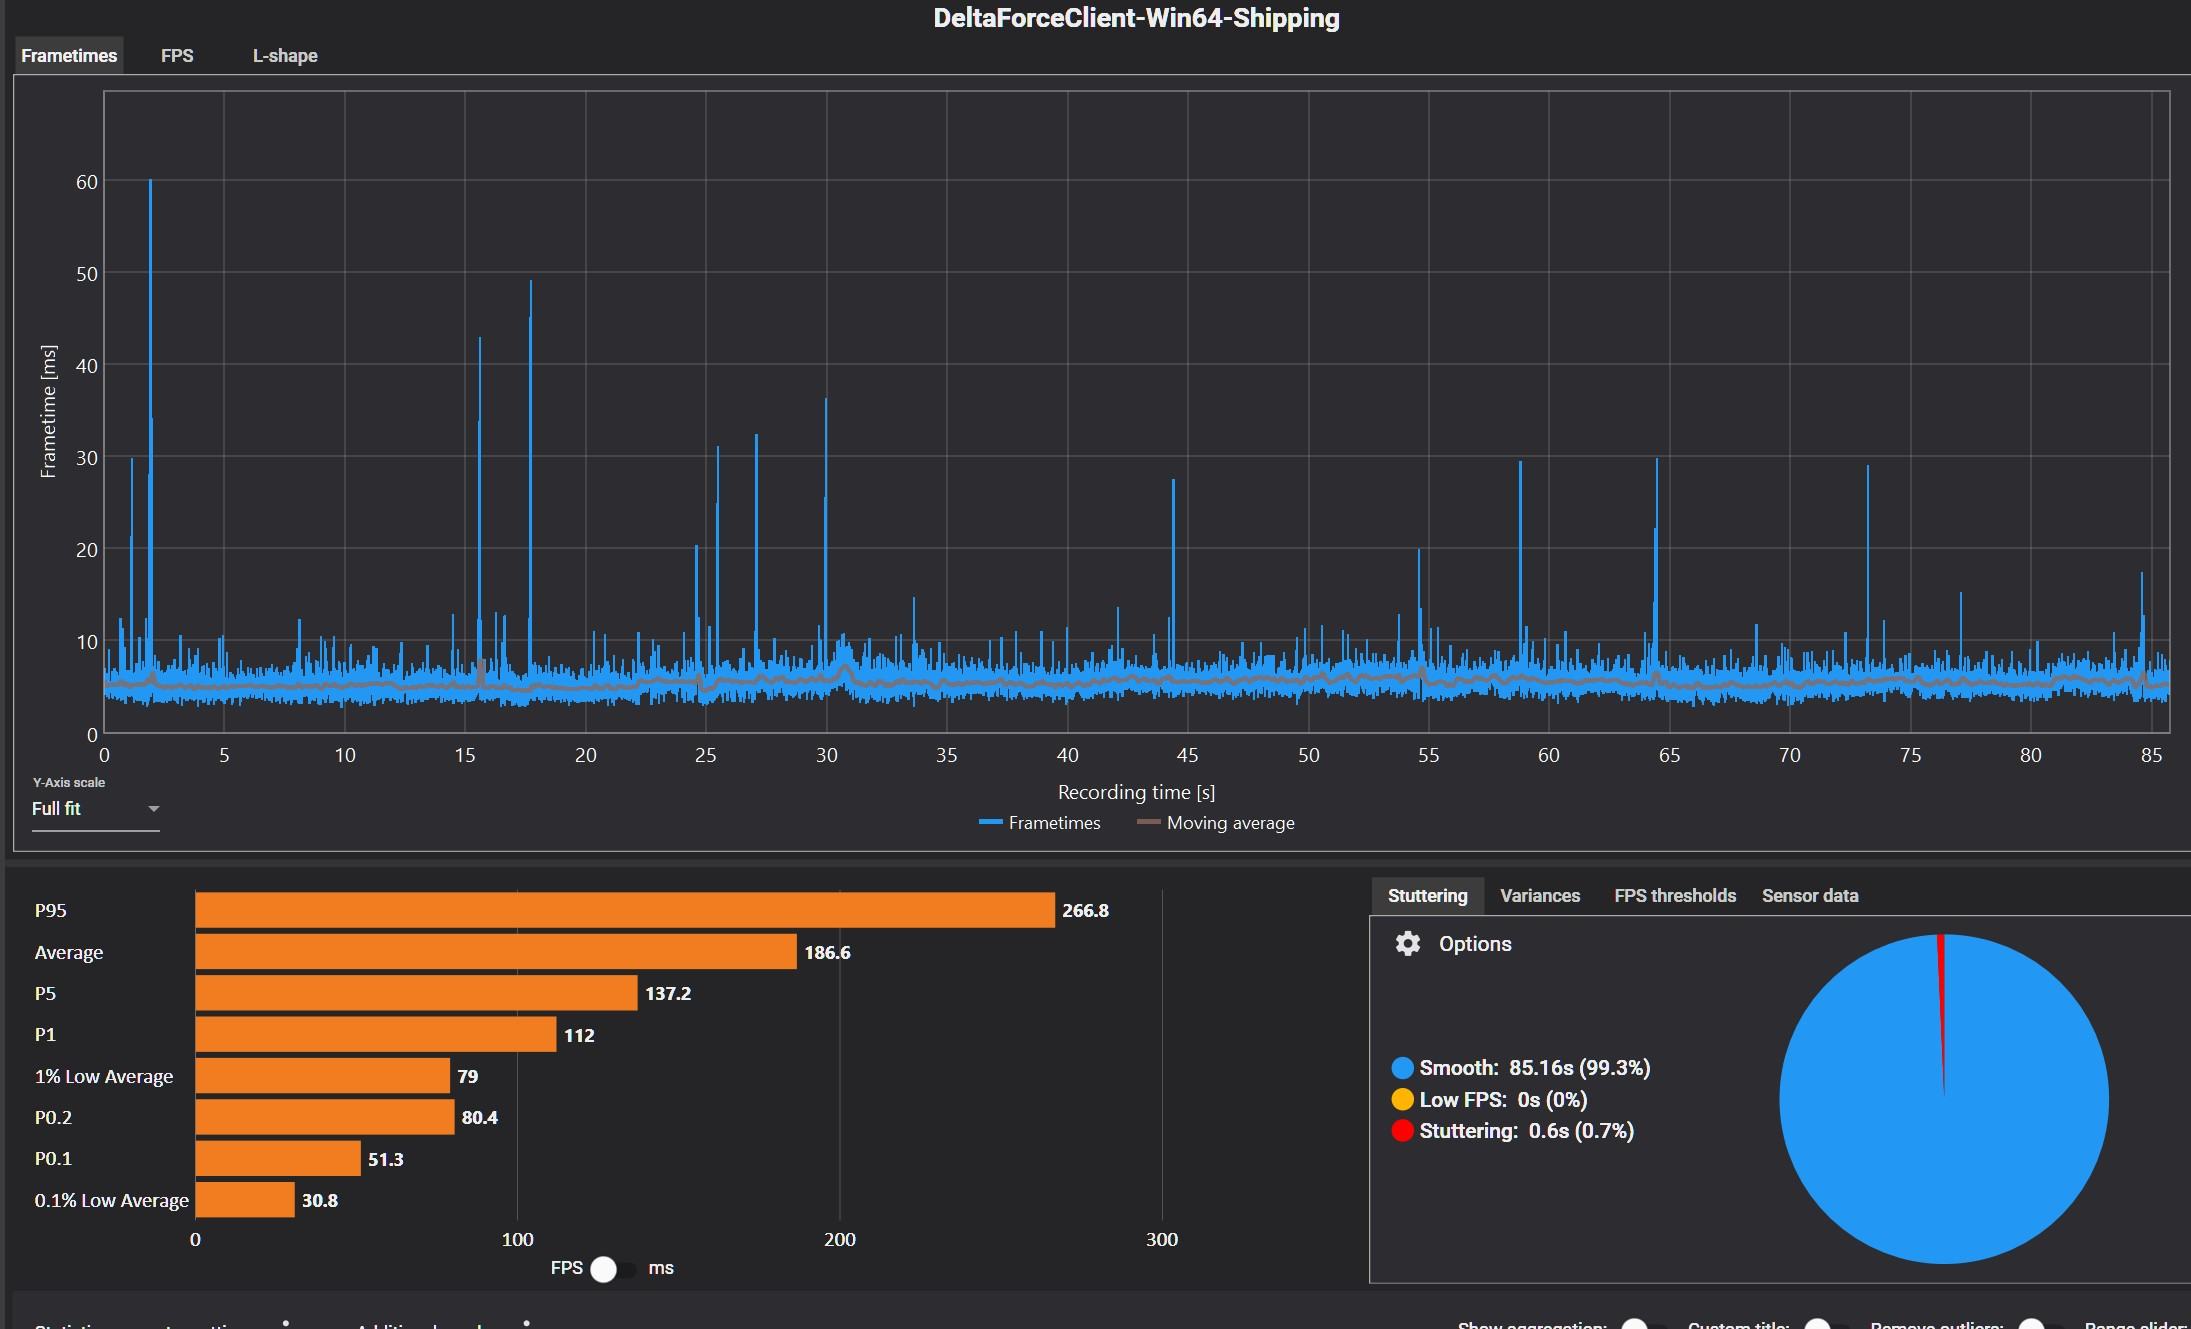Click the yellow Low FPS legend dot
Image resolution: width=2191 pixels, height=1329 pixels.
pyautogui.click(x=1402, y=1100)
